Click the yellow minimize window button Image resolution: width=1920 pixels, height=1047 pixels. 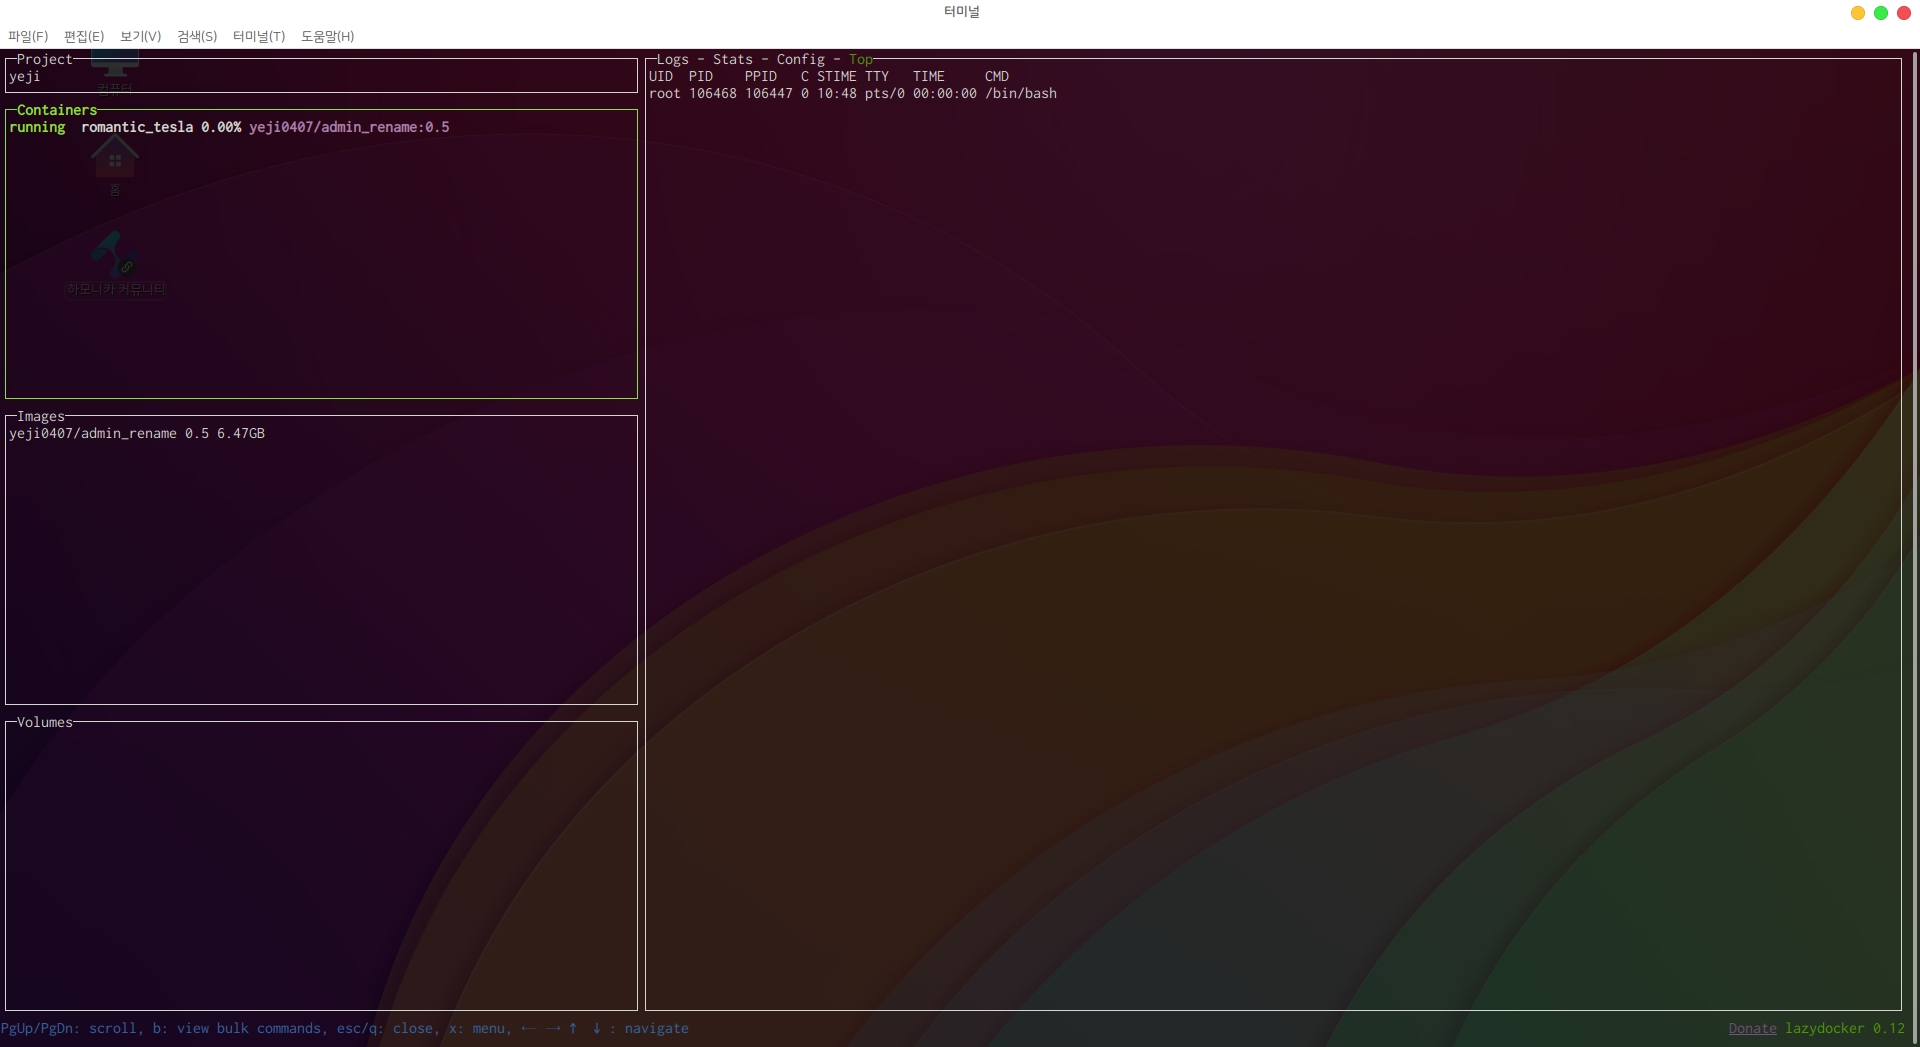pos(1857,13)
